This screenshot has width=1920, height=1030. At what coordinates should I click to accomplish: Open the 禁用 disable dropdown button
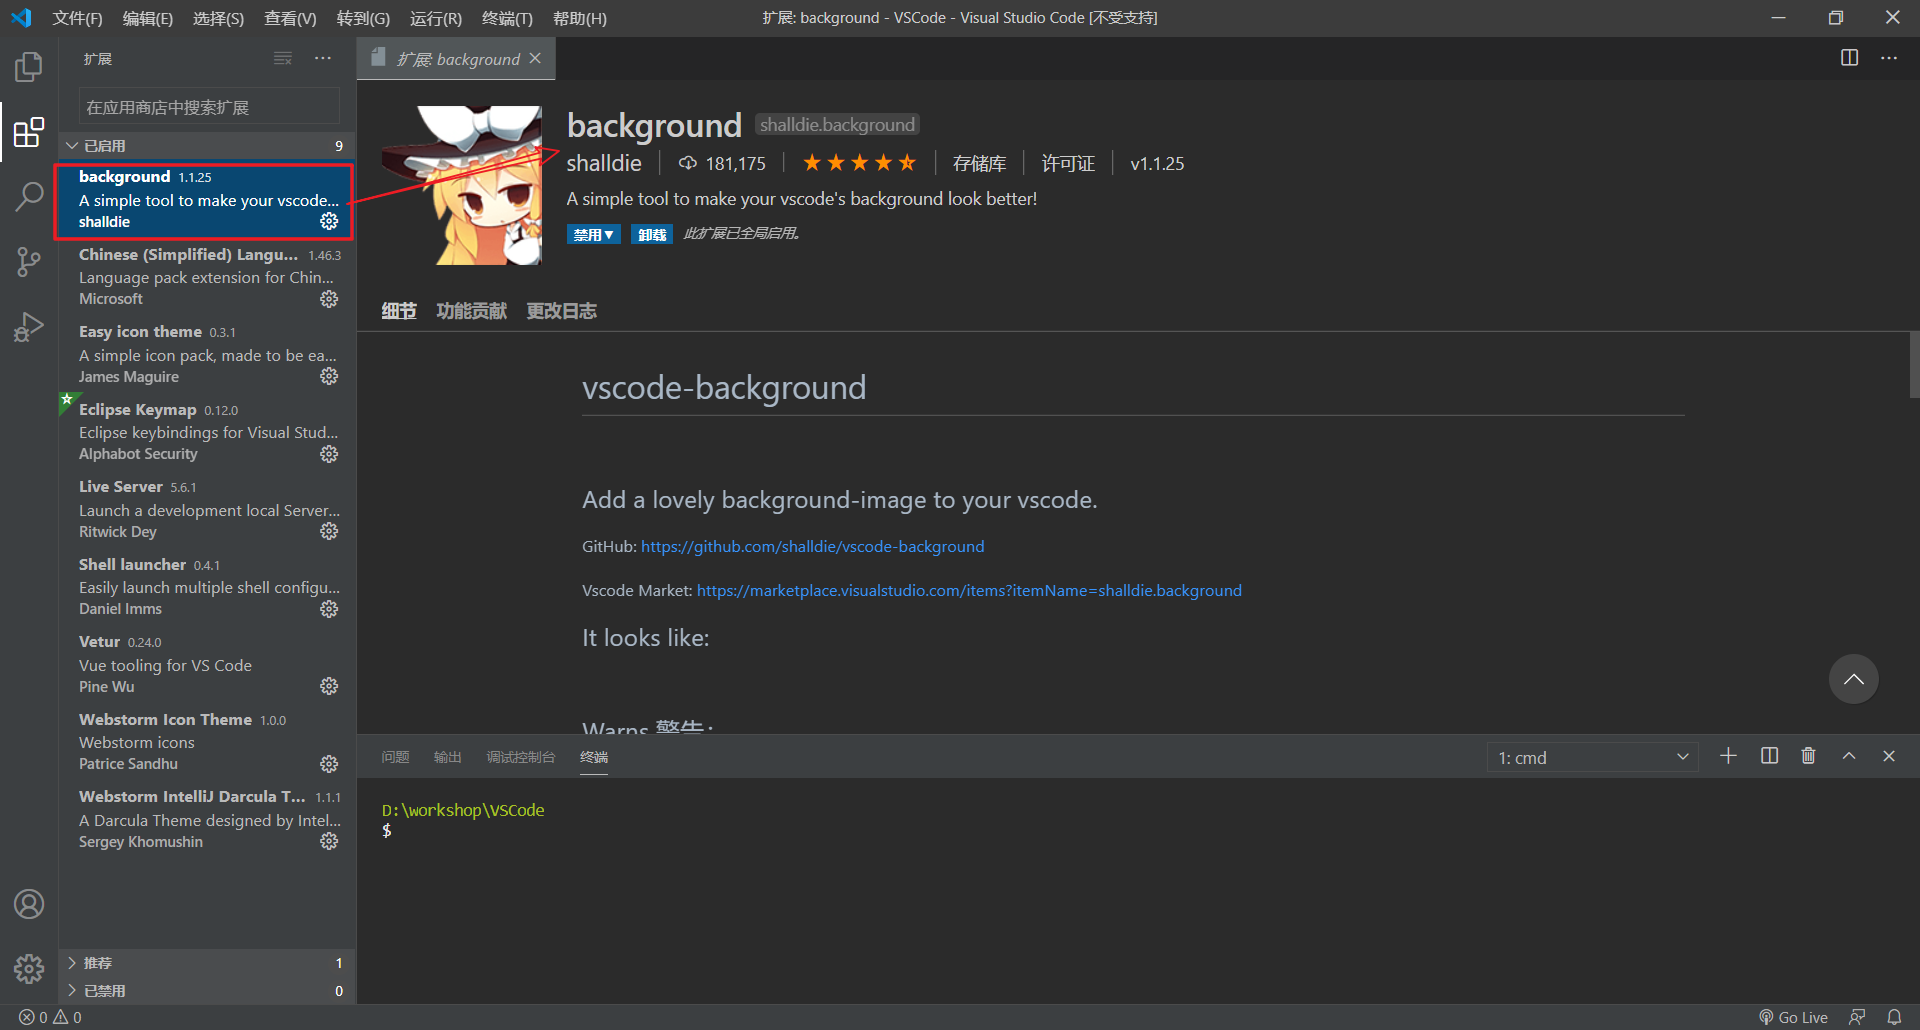tap(594, 234)
